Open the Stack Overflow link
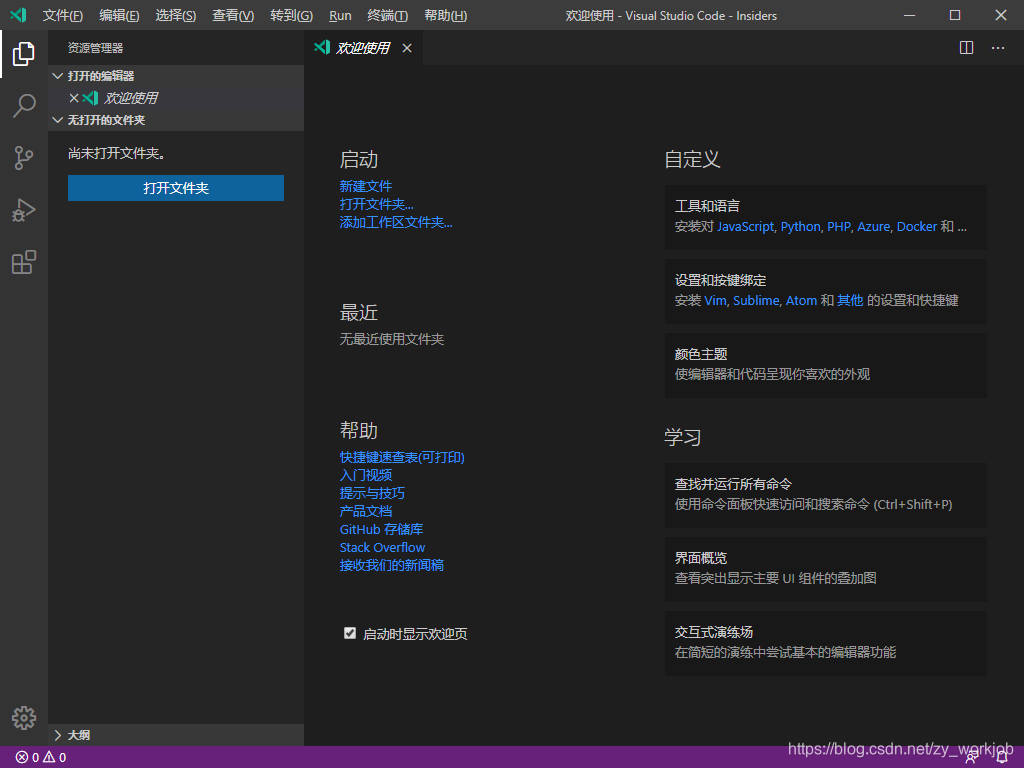Image resolution: width=1024 pixels, height=768 pixels. tap(382, 547)
